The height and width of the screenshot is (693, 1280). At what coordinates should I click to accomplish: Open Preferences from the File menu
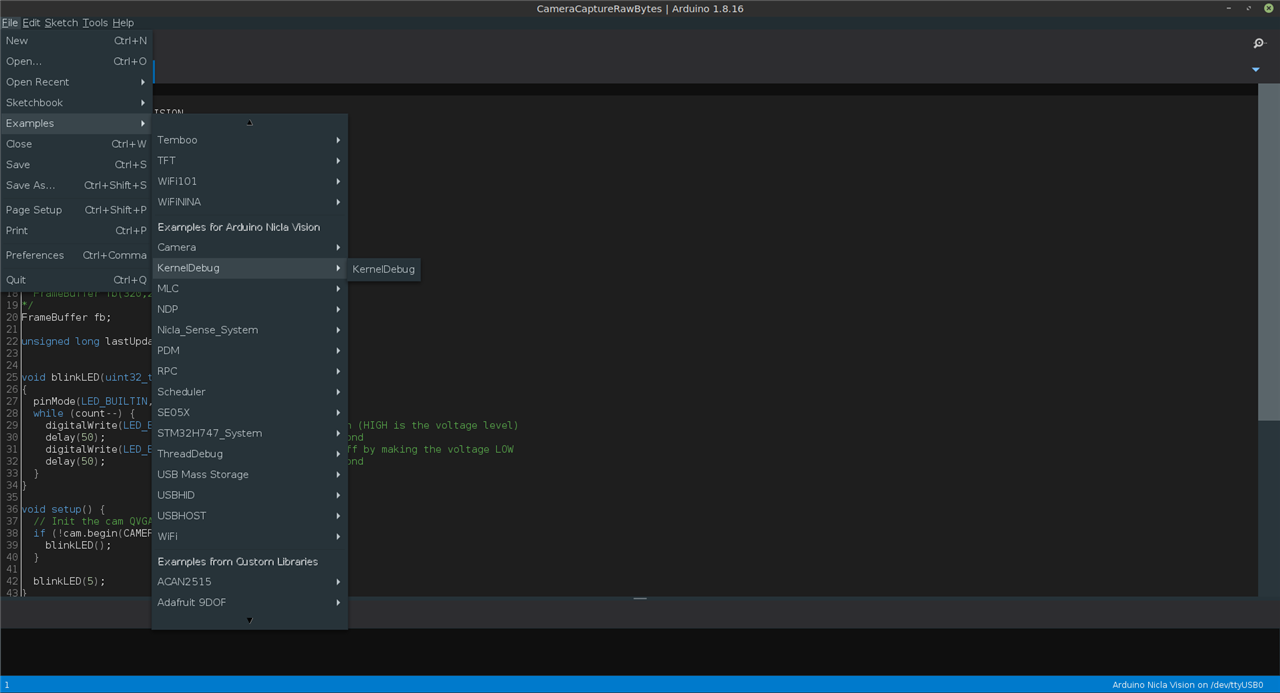coord(76,255)
